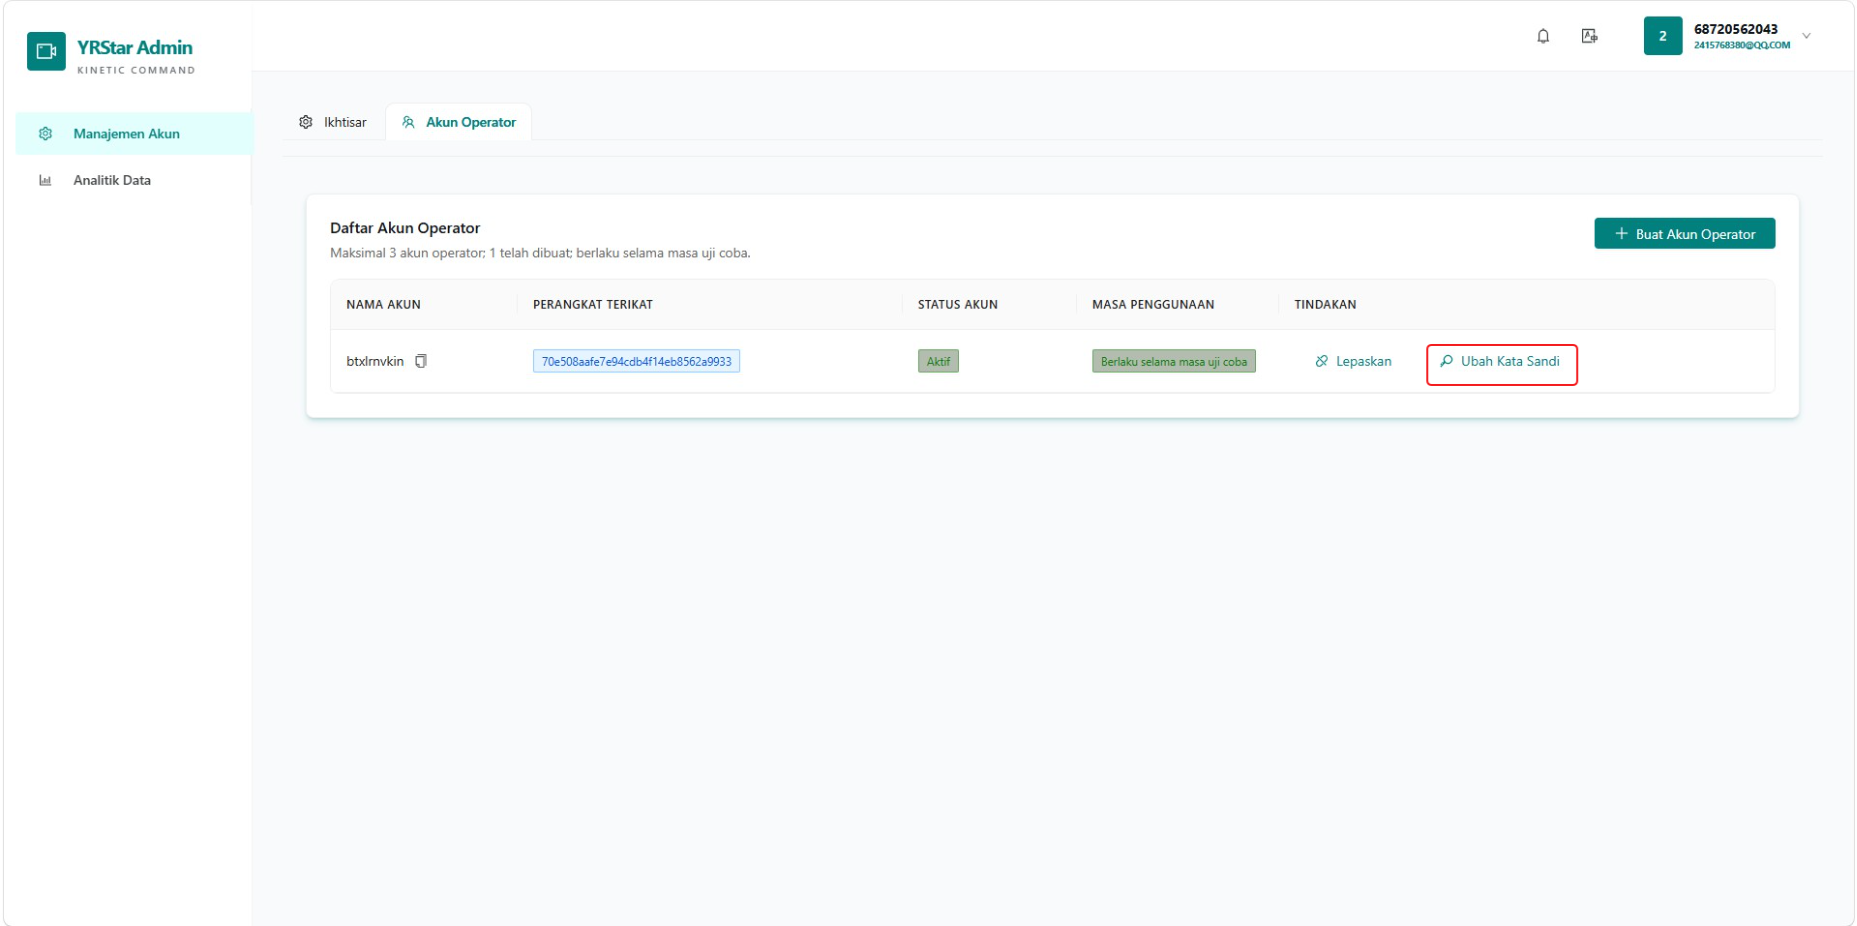Open Manajemen Akun in the sidebar
1857x926 pixels.
tap(133, 134)
